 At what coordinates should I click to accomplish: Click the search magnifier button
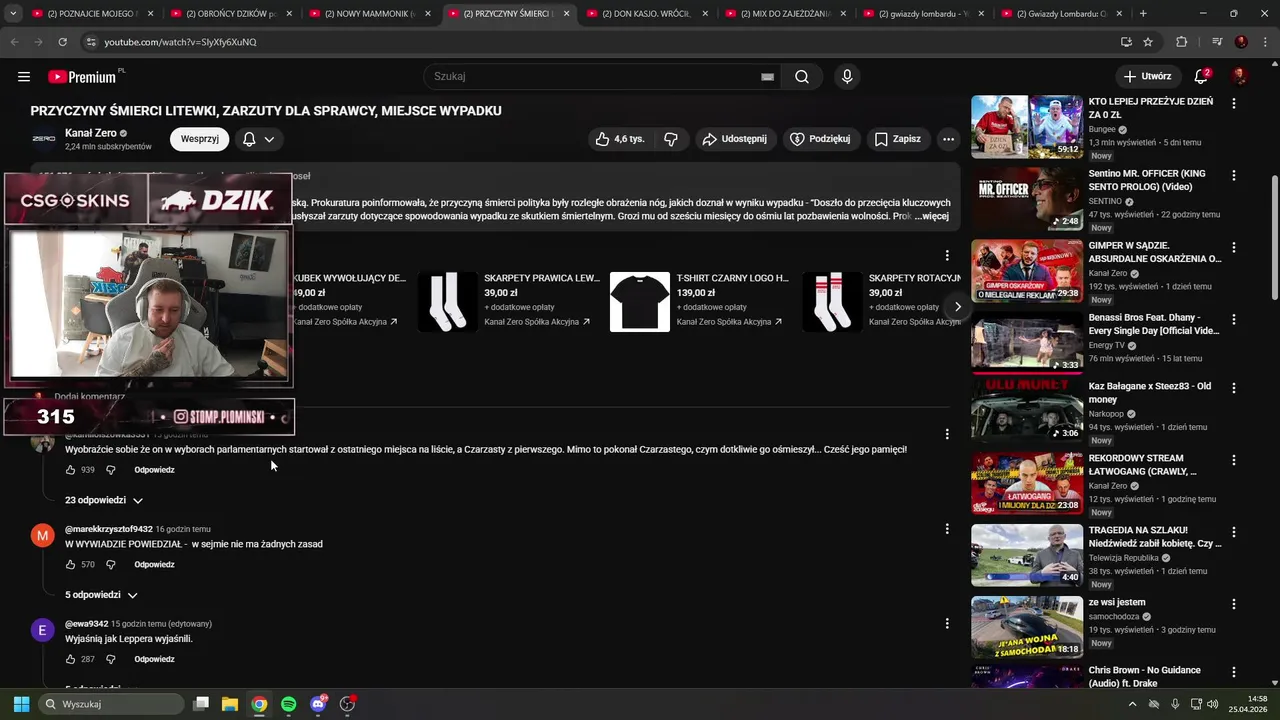[x=802, y=77]
